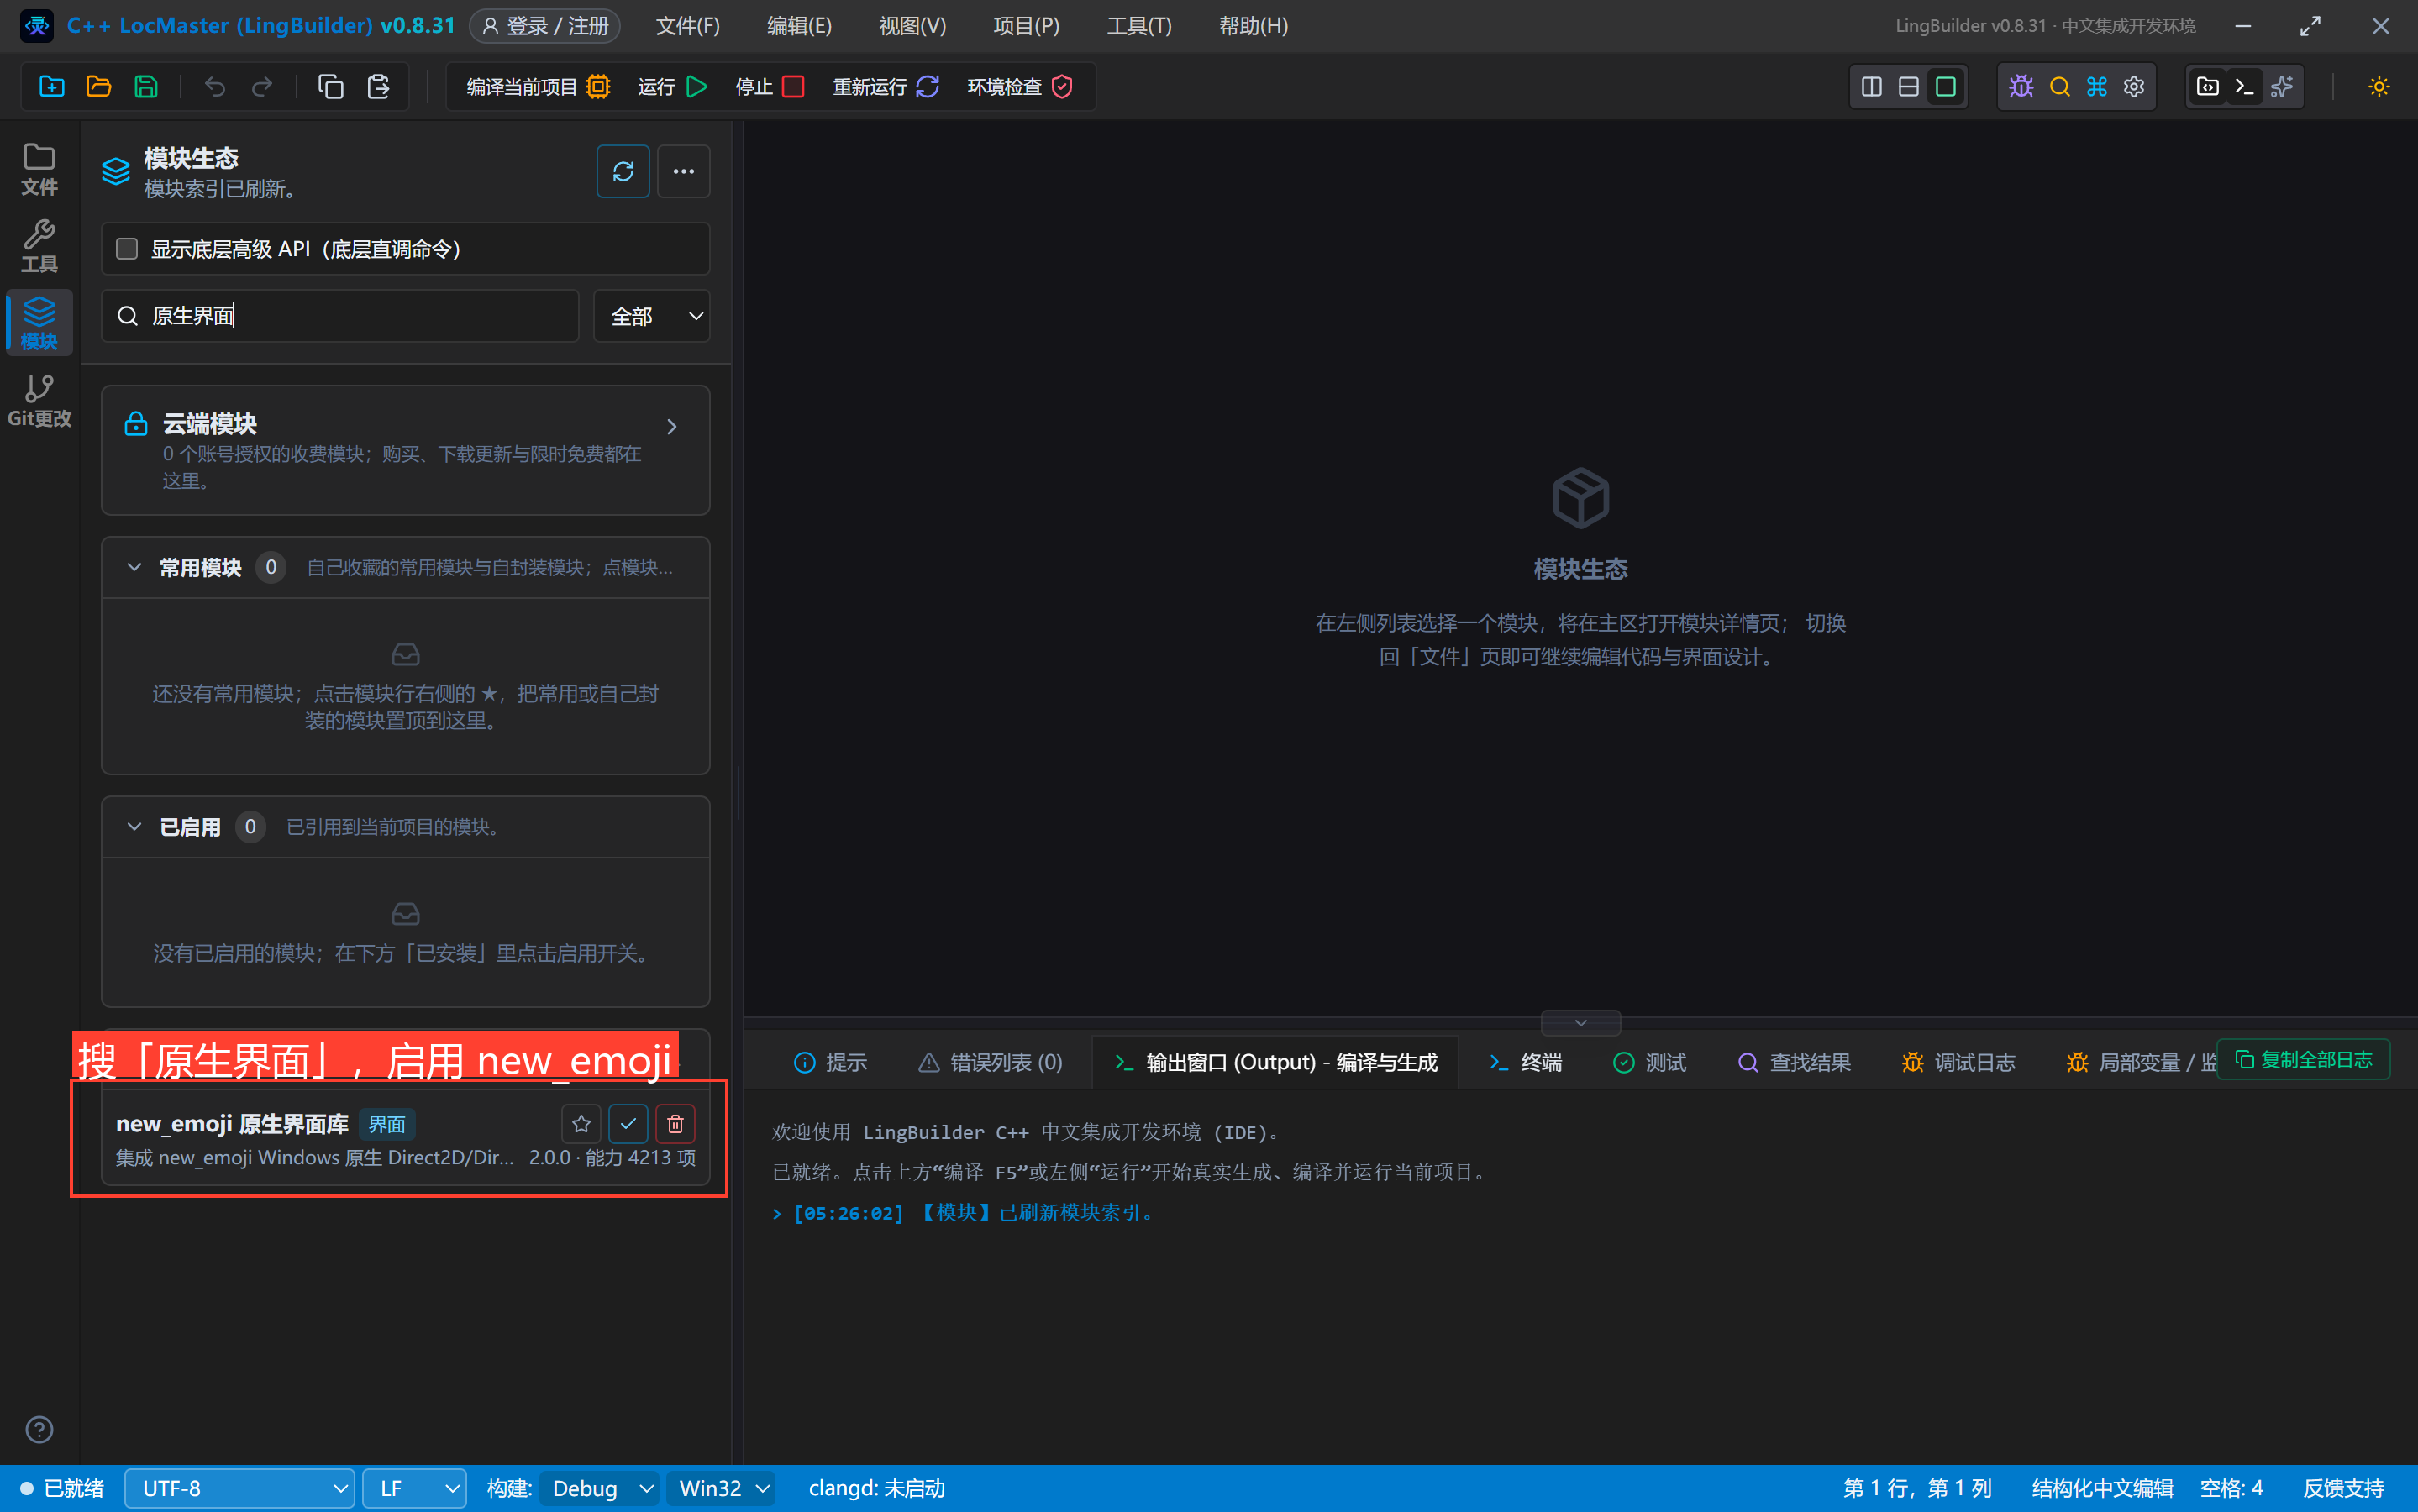Click the 登录 / 注册 button
This screenshot has height=1512, width=2418.
545,26
